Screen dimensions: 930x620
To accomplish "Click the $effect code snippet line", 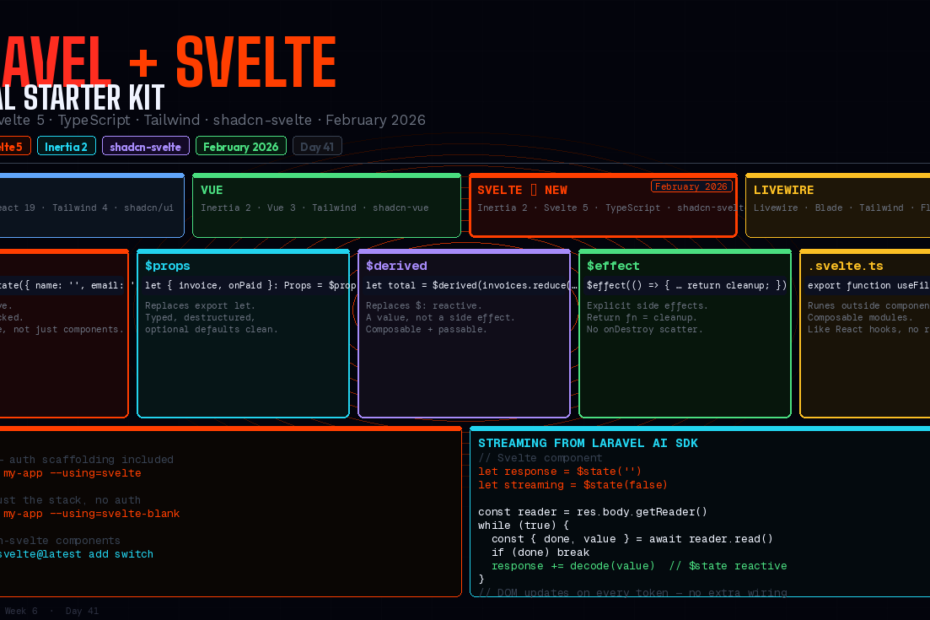I will click(685, 286).
